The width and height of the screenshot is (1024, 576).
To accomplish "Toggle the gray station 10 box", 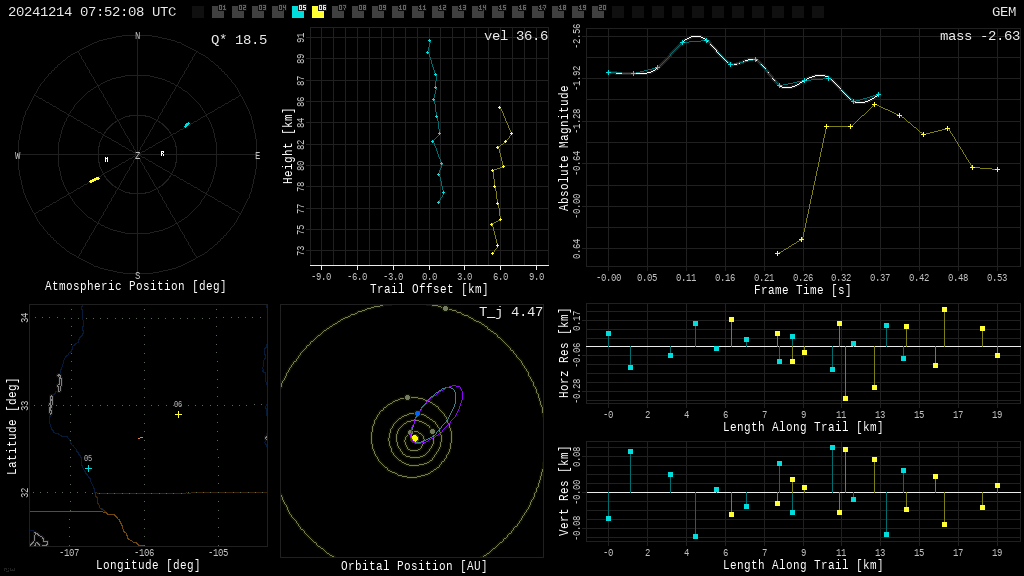I will tap(398, 12).
